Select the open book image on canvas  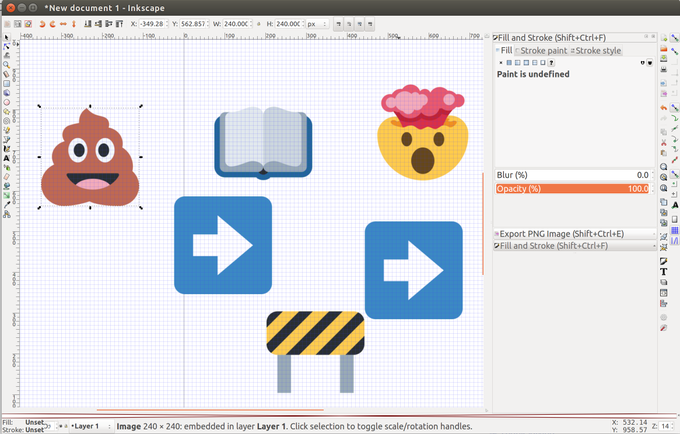[263, 143]
